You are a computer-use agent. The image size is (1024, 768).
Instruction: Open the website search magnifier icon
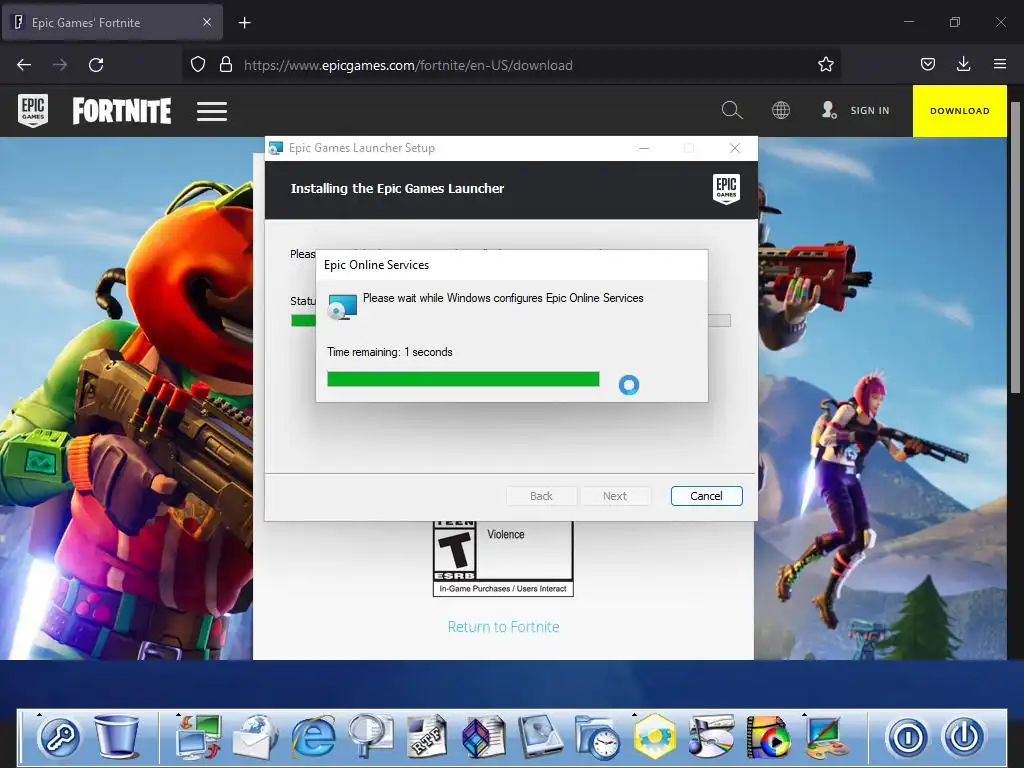click(731, 110)
